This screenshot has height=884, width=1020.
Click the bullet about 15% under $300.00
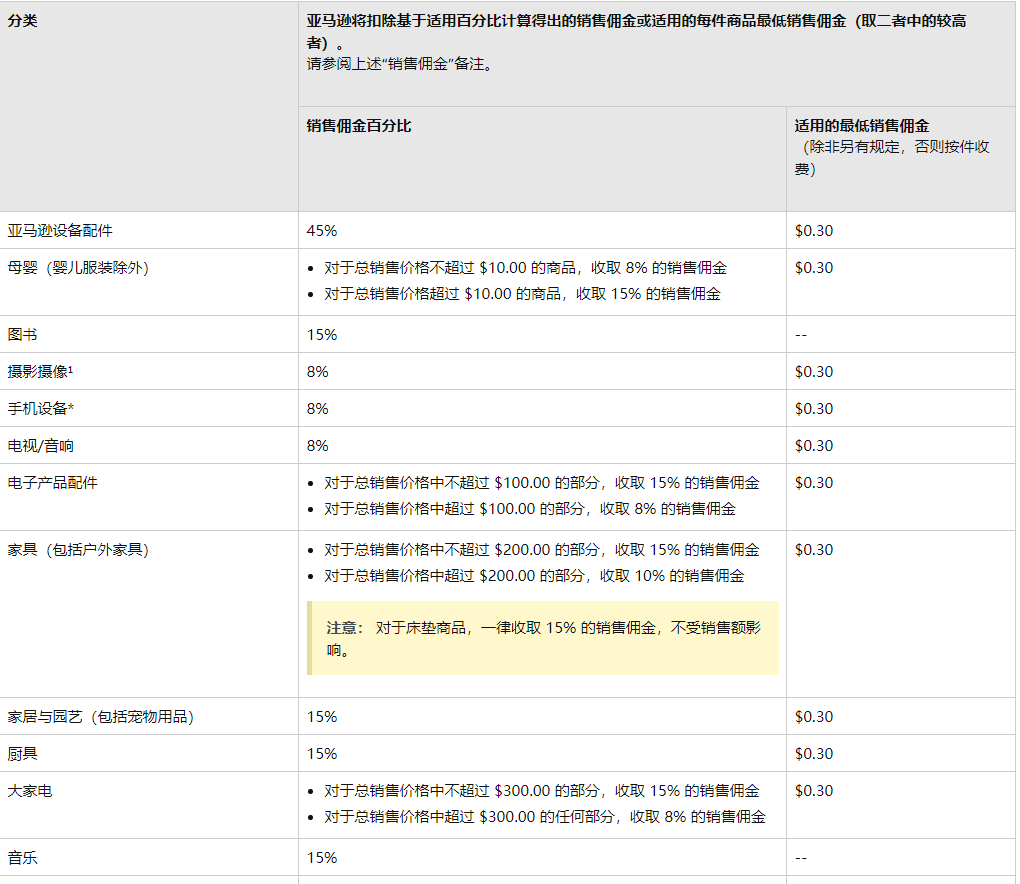tap(541, 791)
